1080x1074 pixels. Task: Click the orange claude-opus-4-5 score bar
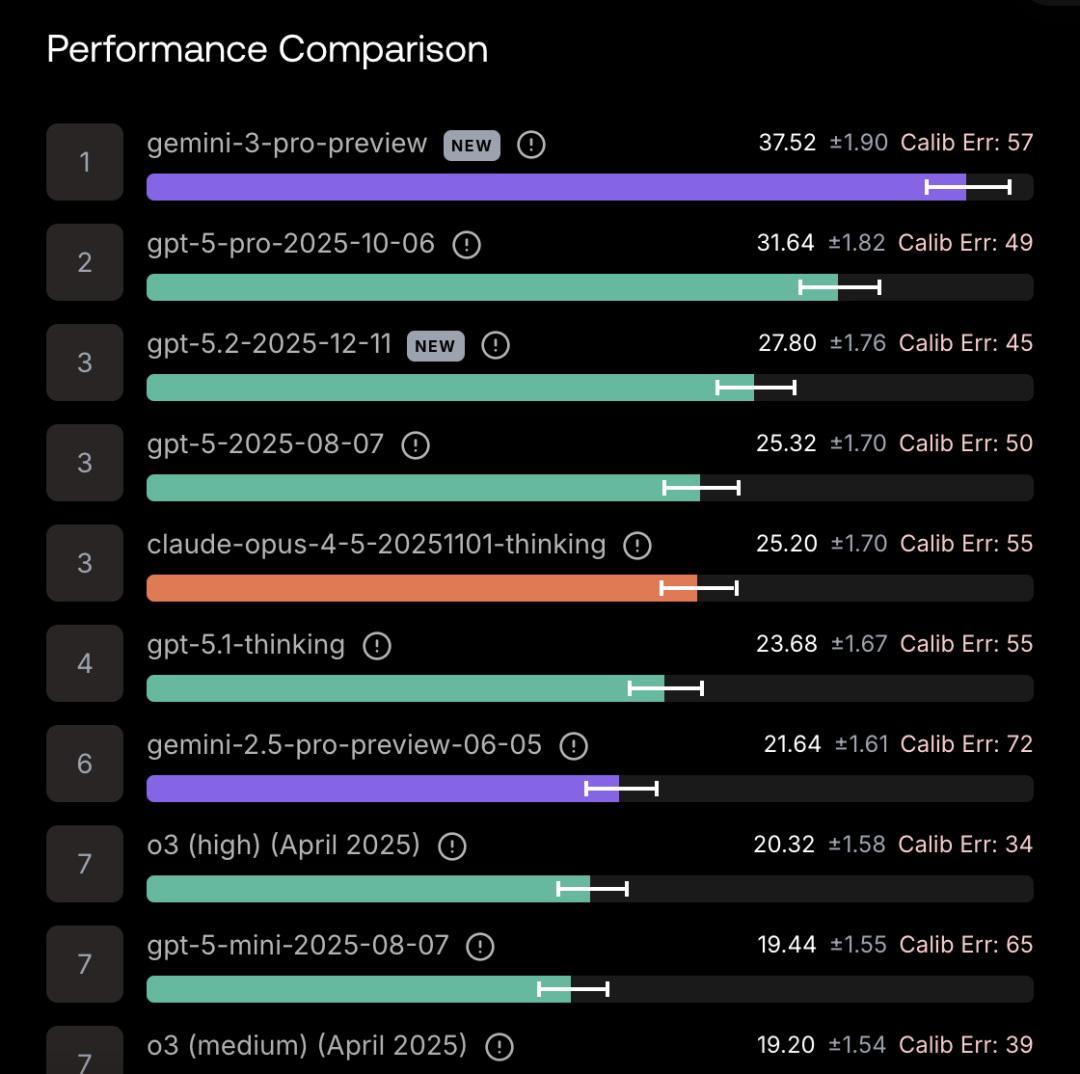[420, 588]
